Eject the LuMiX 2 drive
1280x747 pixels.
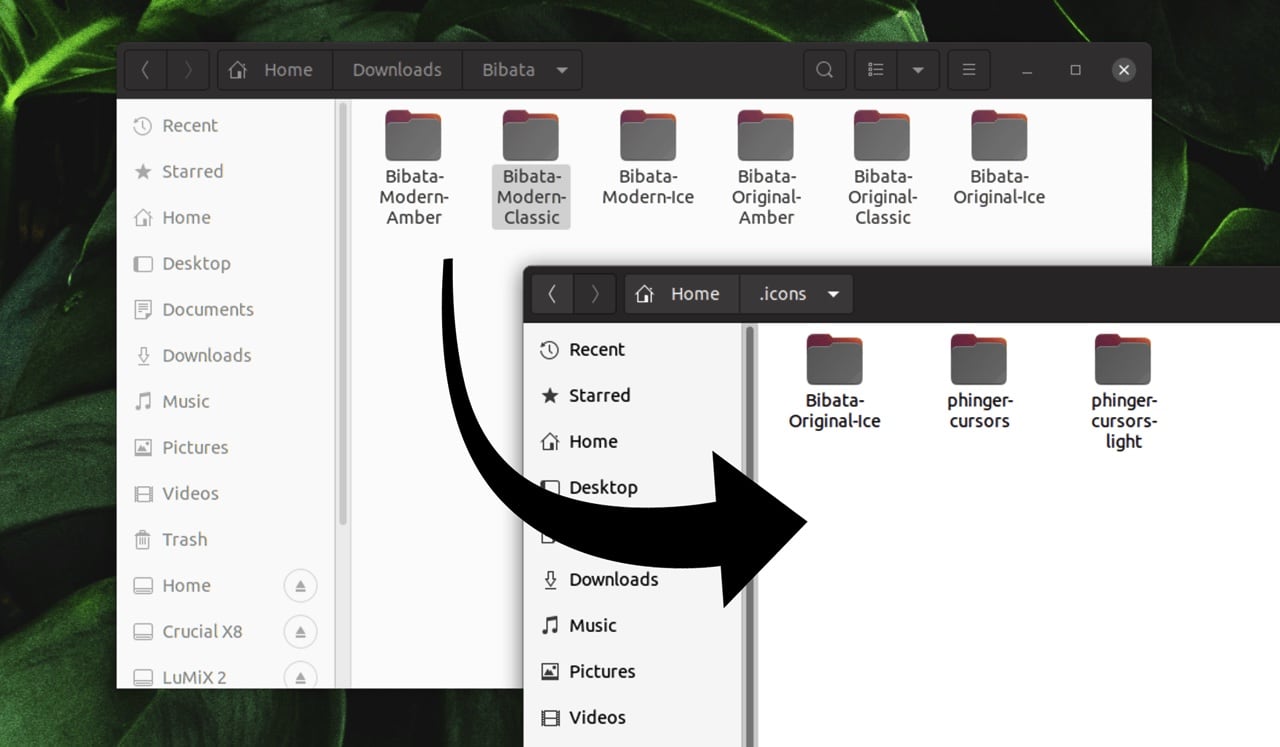coord(300,678)
